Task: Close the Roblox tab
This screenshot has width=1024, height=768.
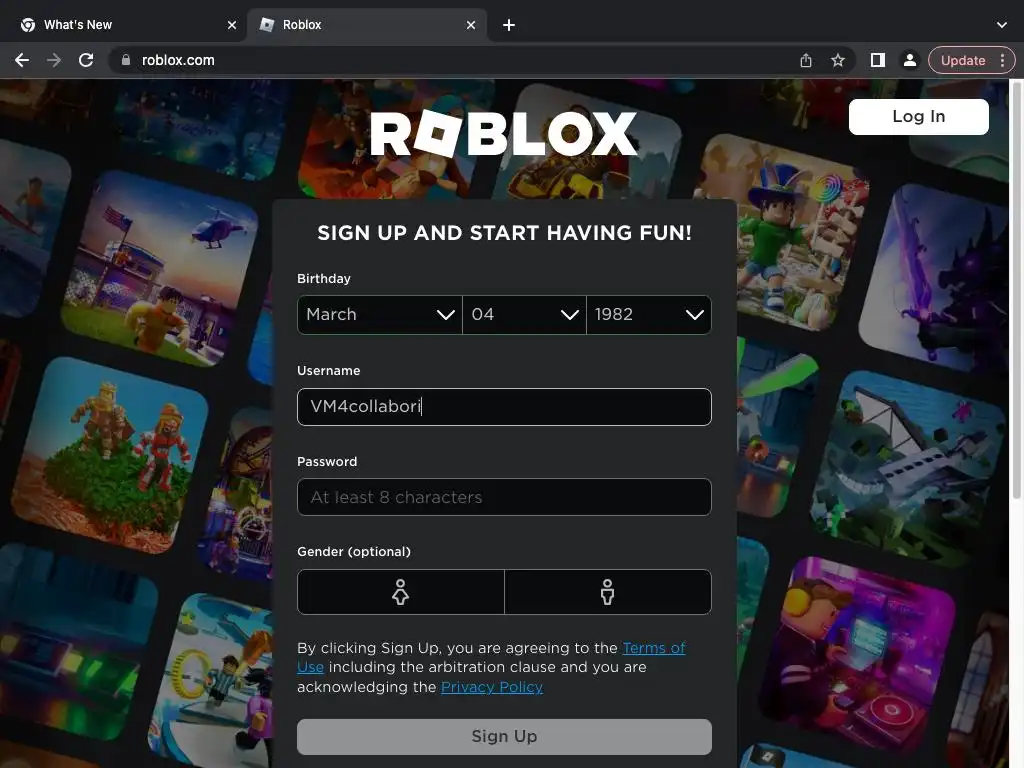Action: (x=471, y=25)
